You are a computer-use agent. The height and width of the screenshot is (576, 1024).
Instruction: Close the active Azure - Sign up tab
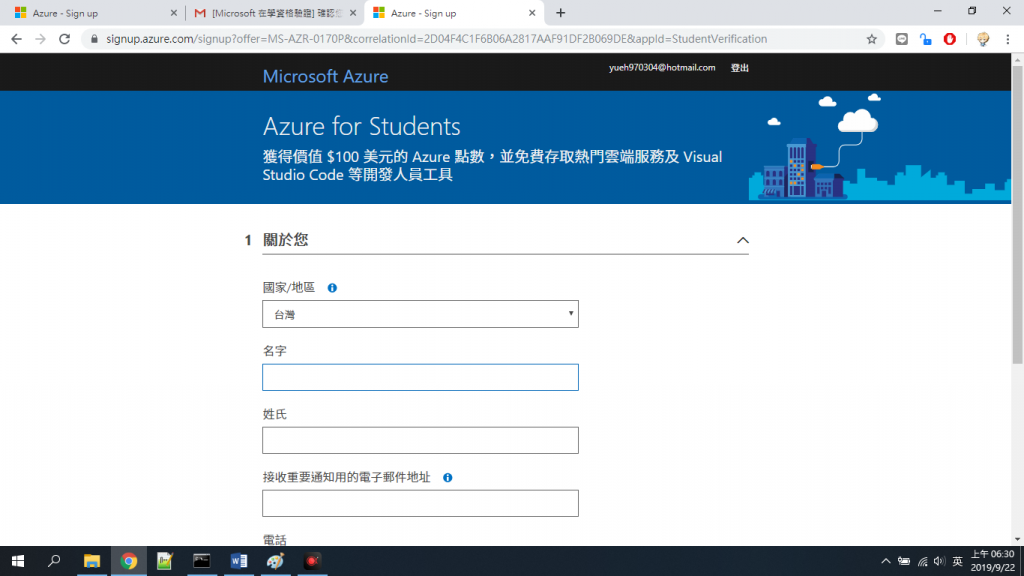(x=532, y=13)
